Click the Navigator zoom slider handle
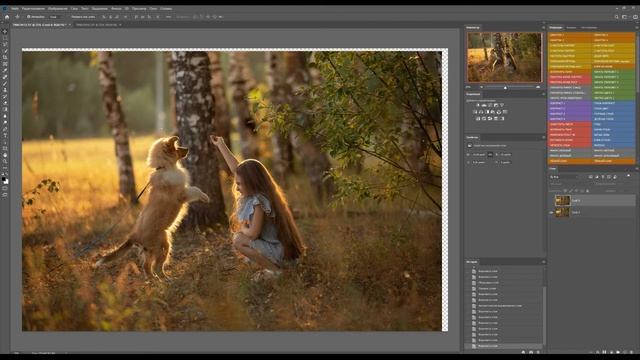Image resolution: width=640 pixels, height=360 pixels. [x=505, y=87]
